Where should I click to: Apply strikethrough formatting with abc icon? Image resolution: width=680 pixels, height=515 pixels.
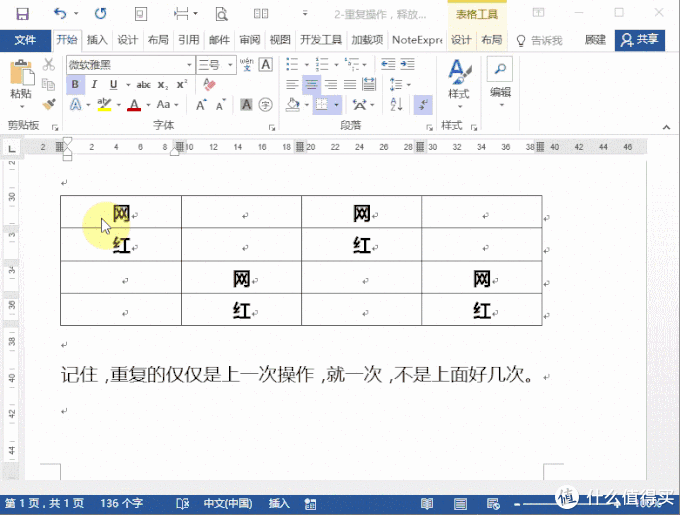tap(143, 85)
